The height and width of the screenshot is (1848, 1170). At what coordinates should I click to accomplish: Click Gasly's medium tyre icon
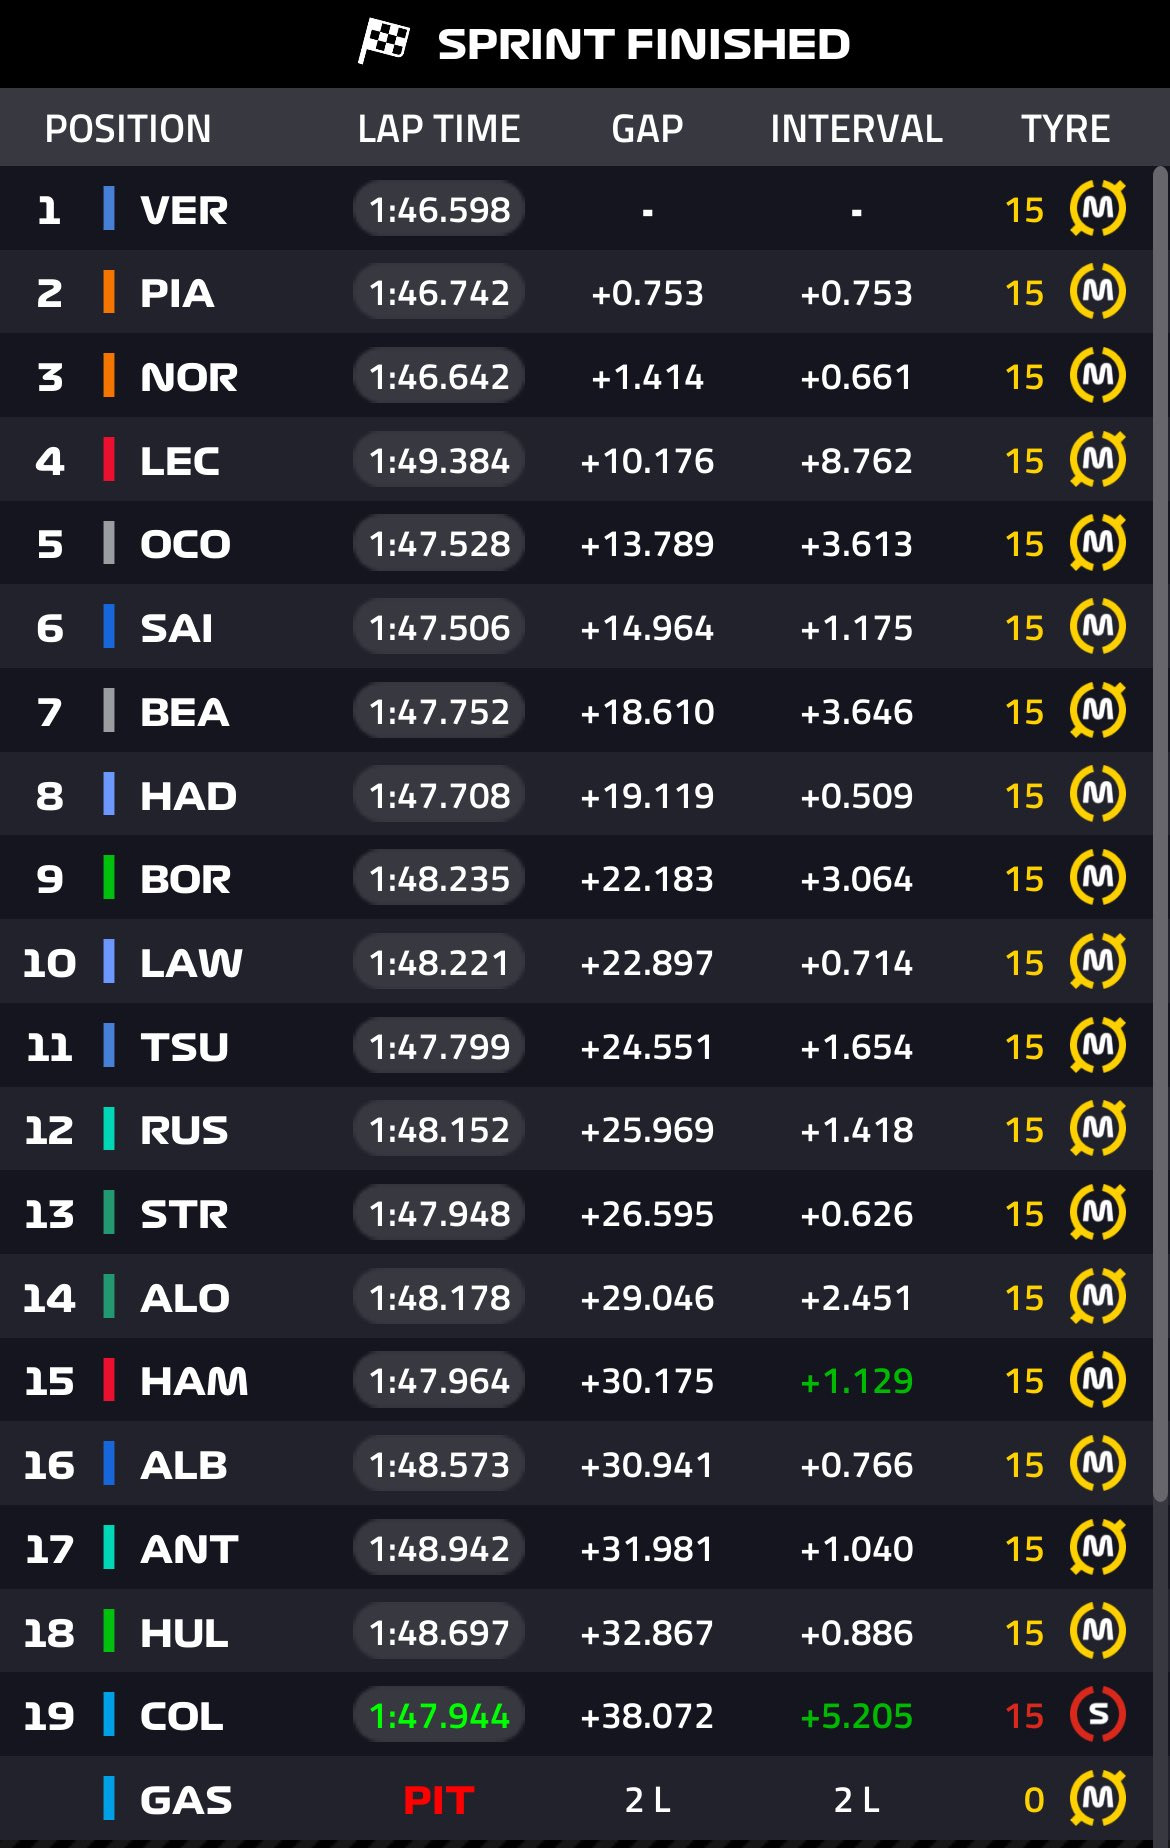1098,1799
